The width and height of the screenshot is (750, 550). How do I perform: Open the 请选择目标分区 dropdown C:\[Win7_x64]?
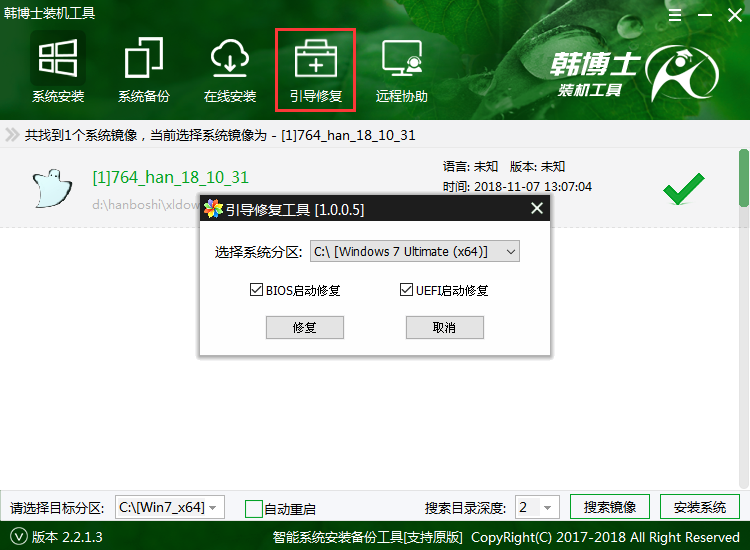(x=170, y=507)
